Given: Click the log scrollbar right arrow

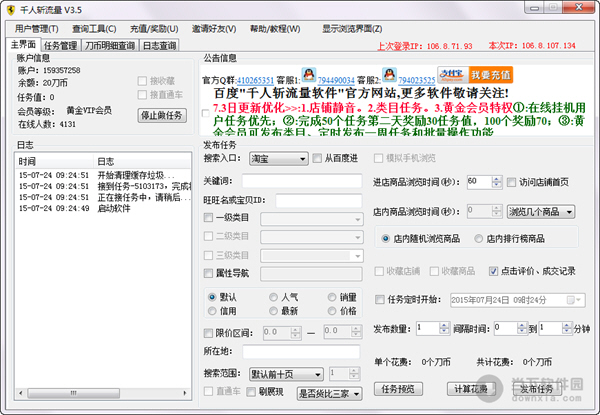Looking at the screenshot, I should 185,393.
